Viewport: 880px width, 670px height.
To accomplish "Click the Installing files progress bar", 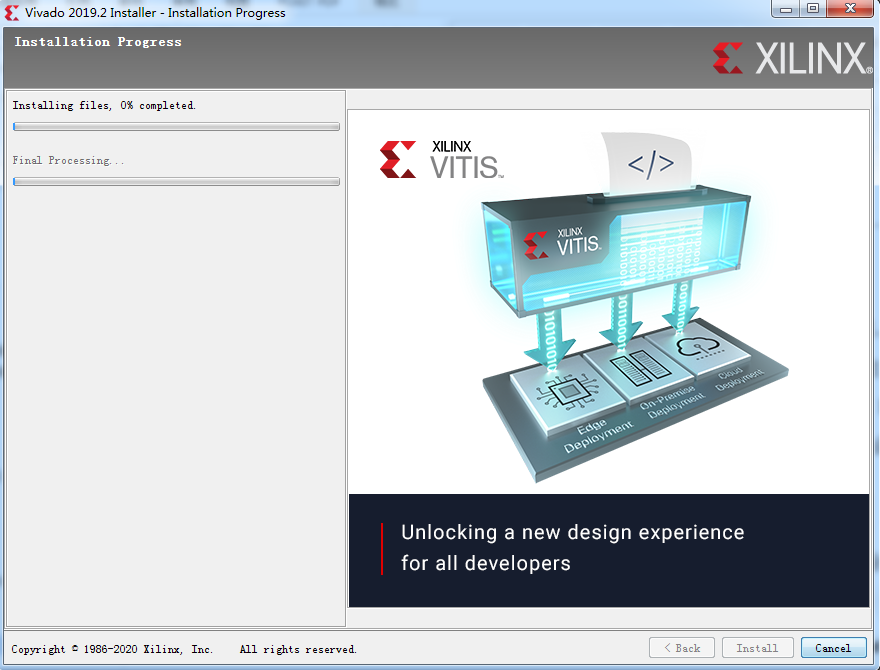I will tap(176, 127).
